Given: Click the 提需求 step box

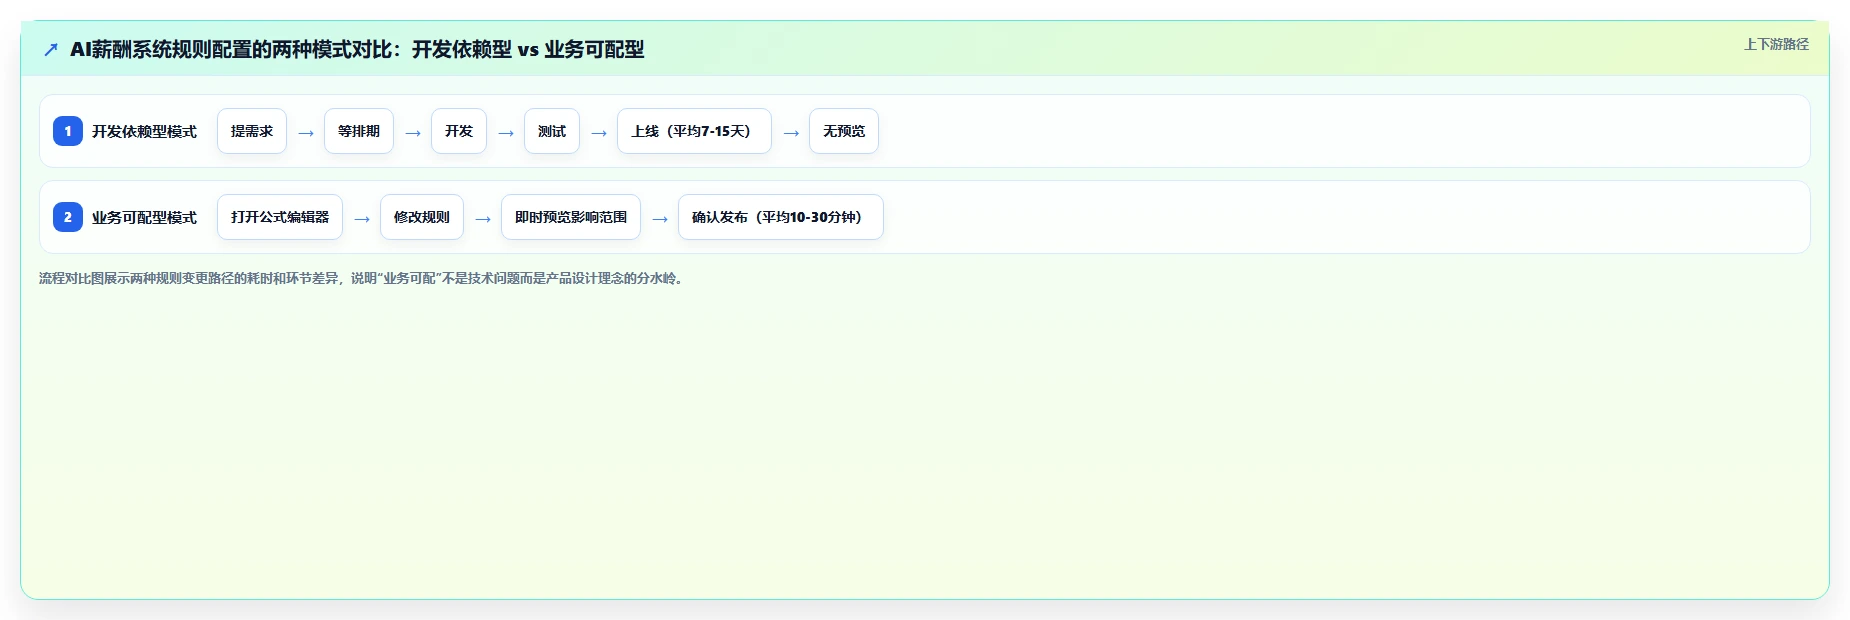Looking at the screenshot, I should click(252, 131).
